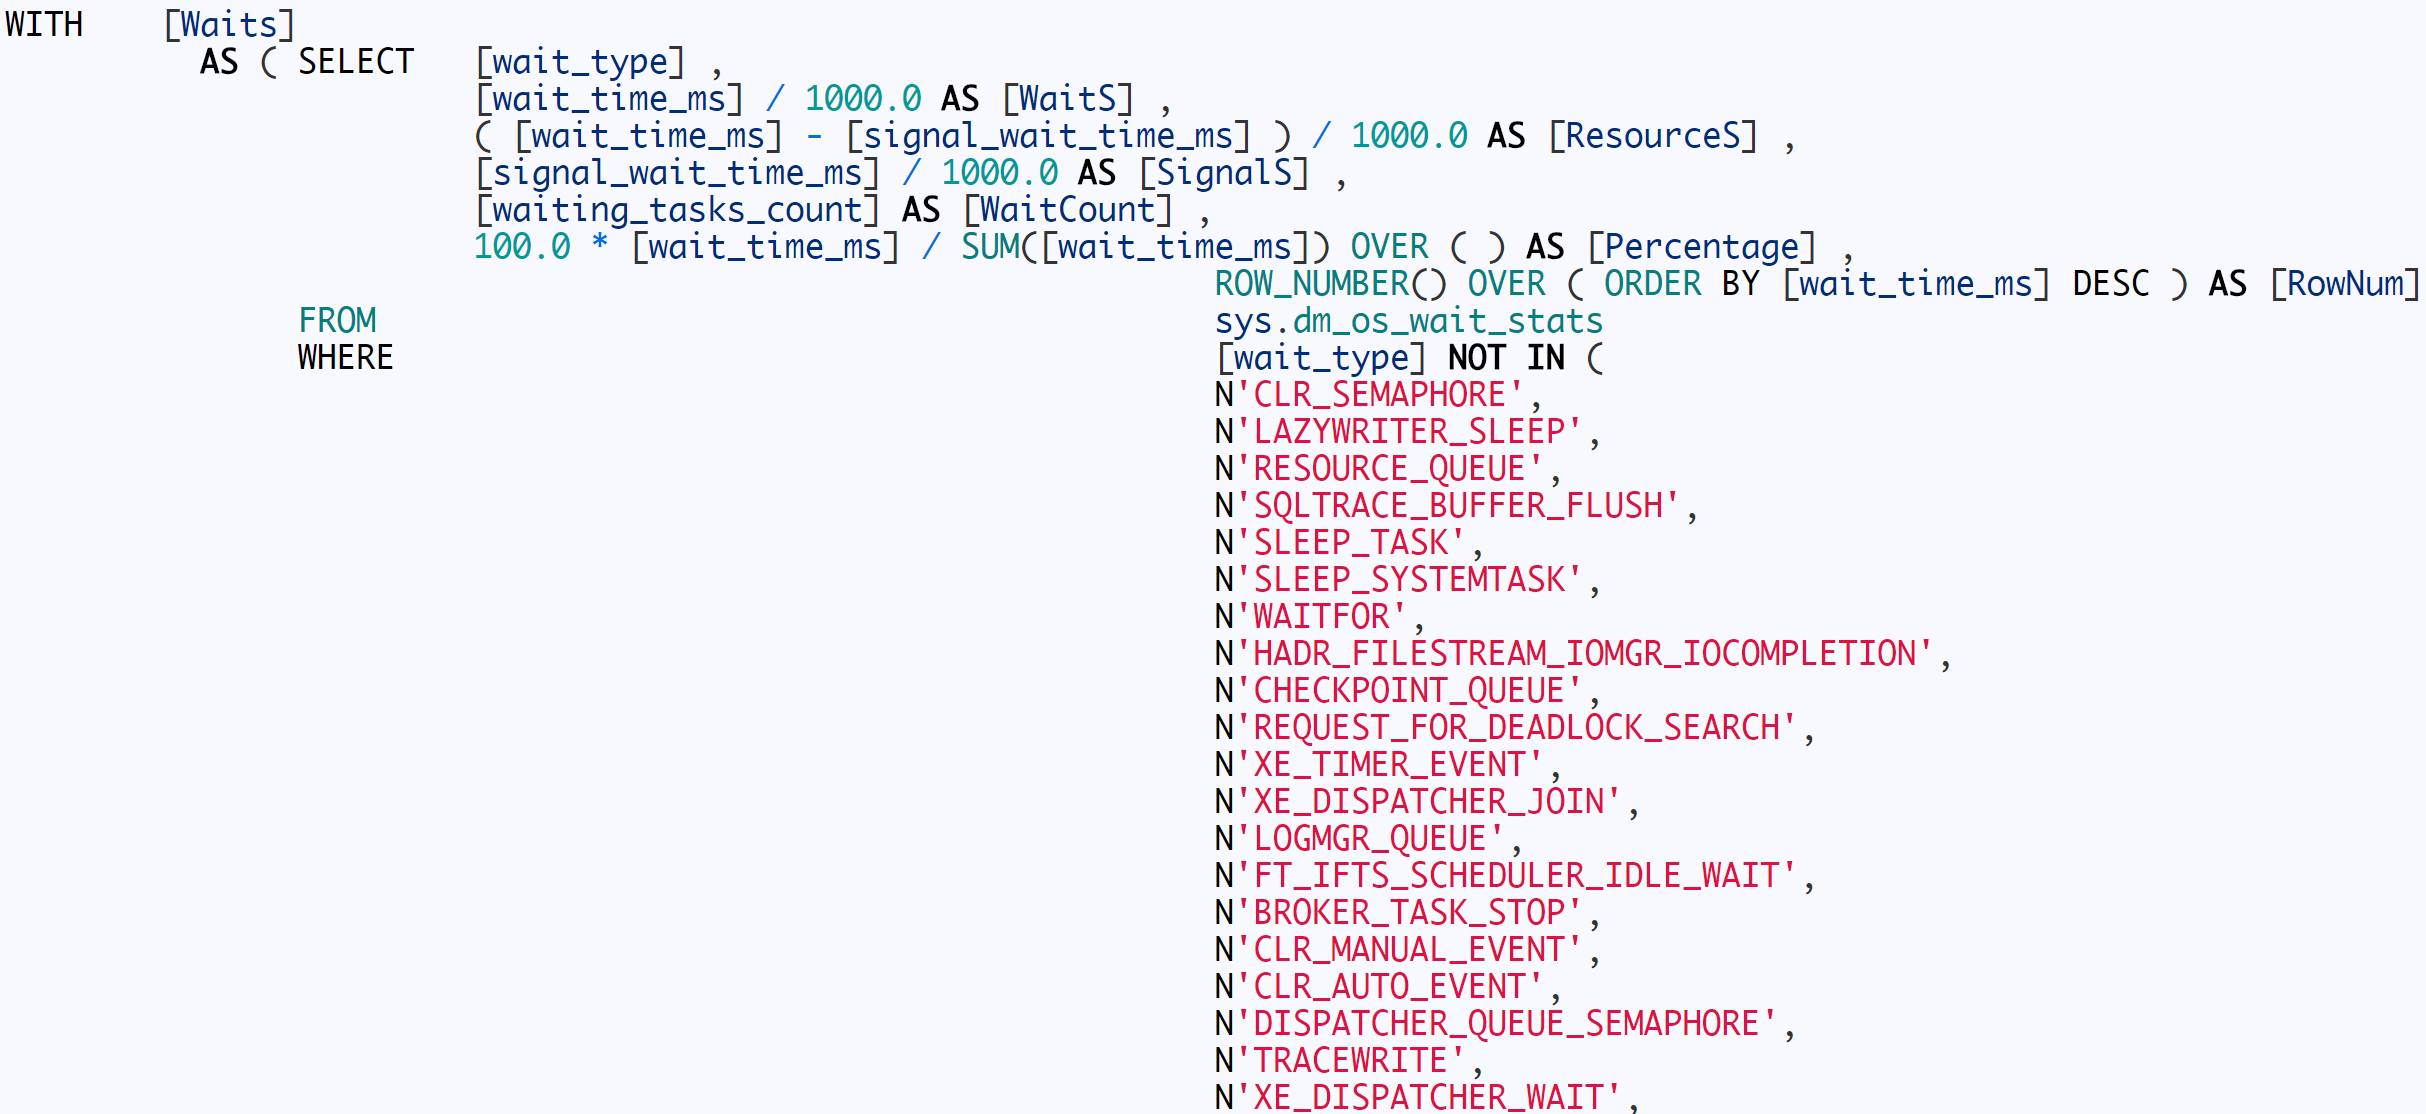Screen dimensions: 2426x1114
Task: Click the [ResourceS] column alias
Action: [x=1652, y=136]
